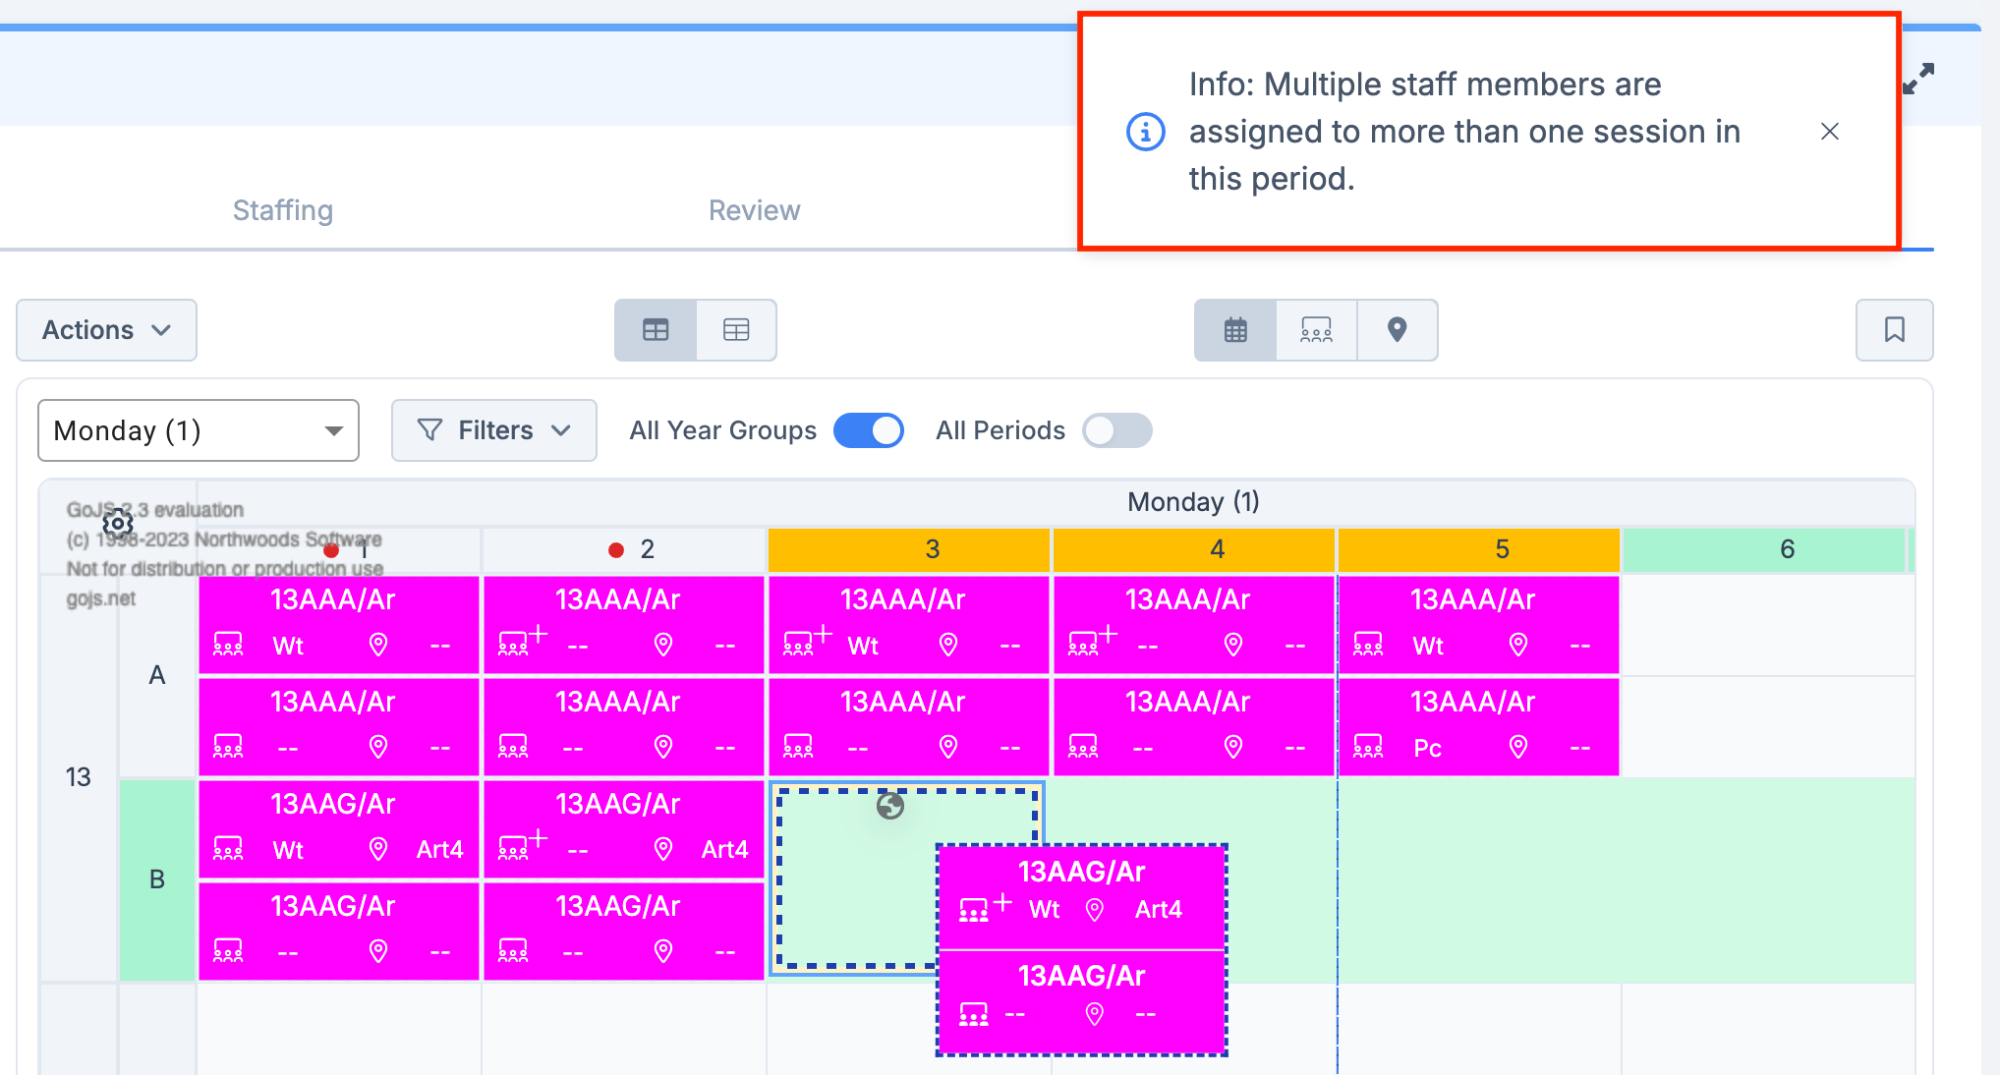Switch to the Review tab

click(754, 210)
